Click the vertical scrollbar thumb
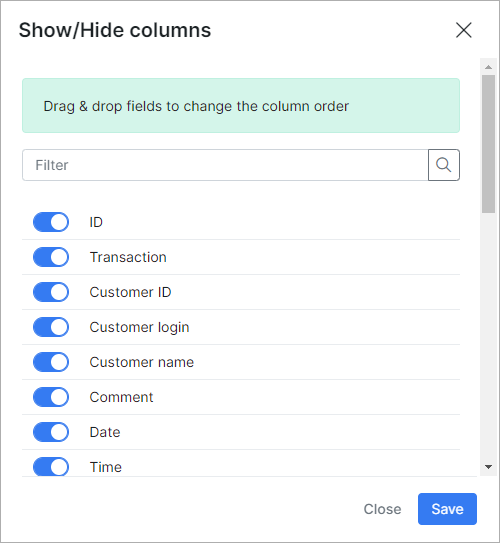Viewport: 500px width, 543px height. [488, 144]
